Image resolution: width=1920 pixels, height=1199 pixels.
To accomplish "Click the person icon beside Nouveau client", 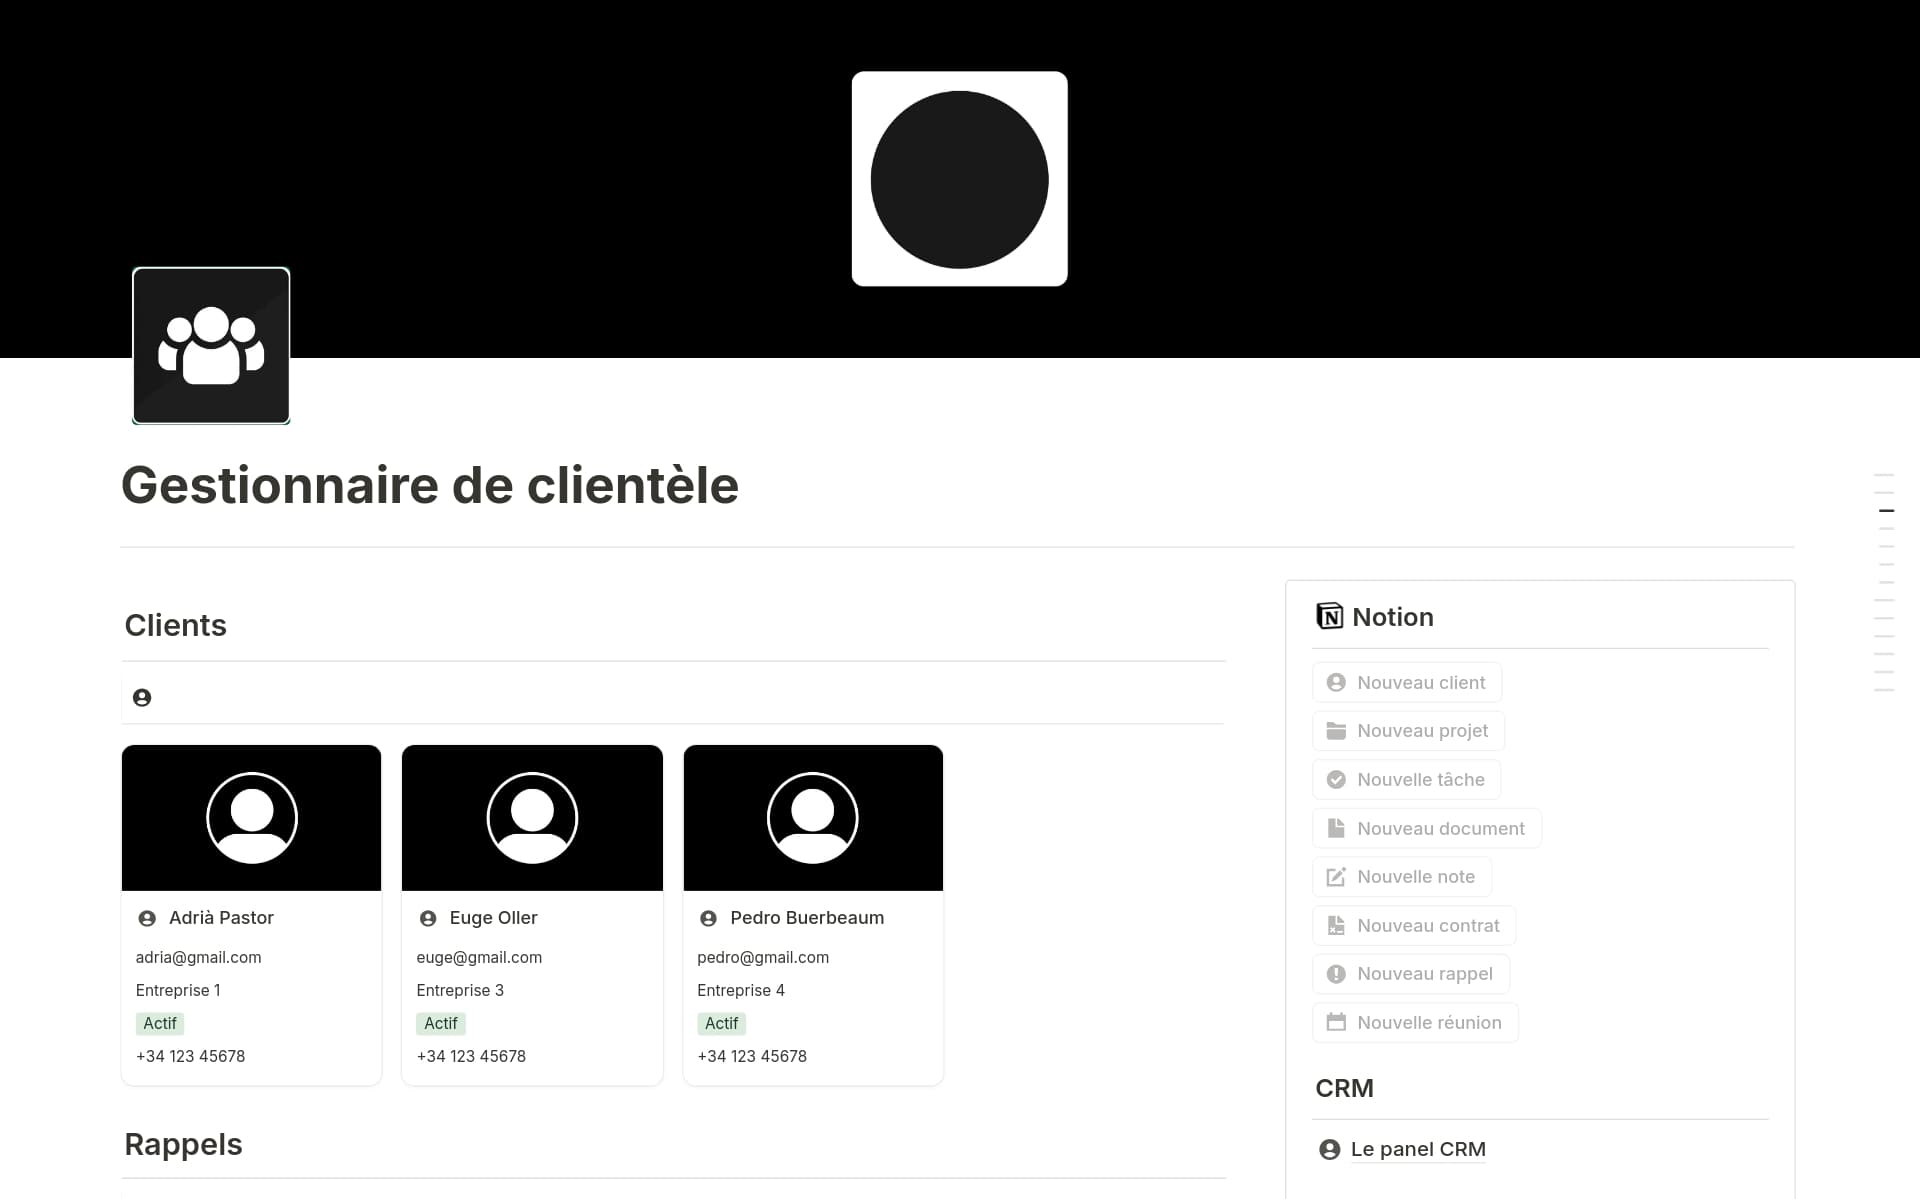I will pyautogui.click(x=1335, y=681).
